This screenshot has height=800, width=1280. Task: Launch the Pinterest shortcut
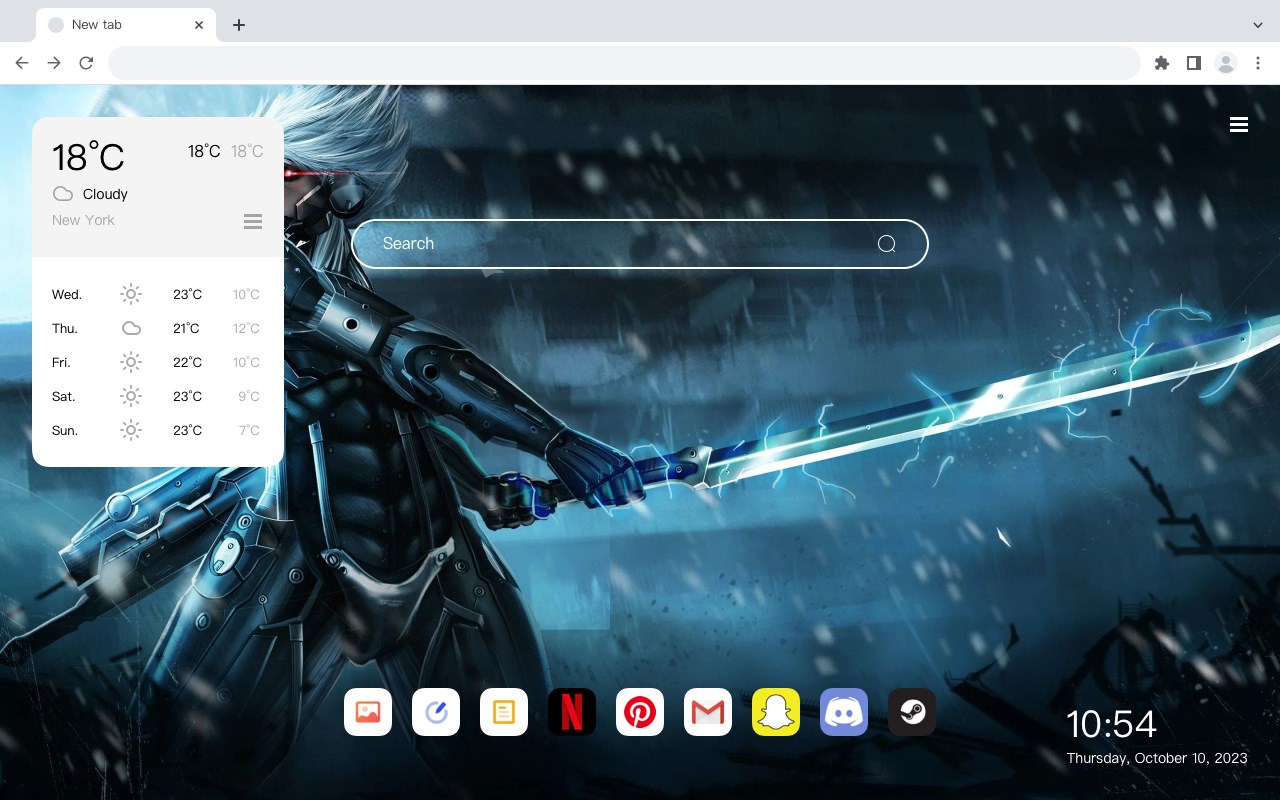[x=640, y=712]
